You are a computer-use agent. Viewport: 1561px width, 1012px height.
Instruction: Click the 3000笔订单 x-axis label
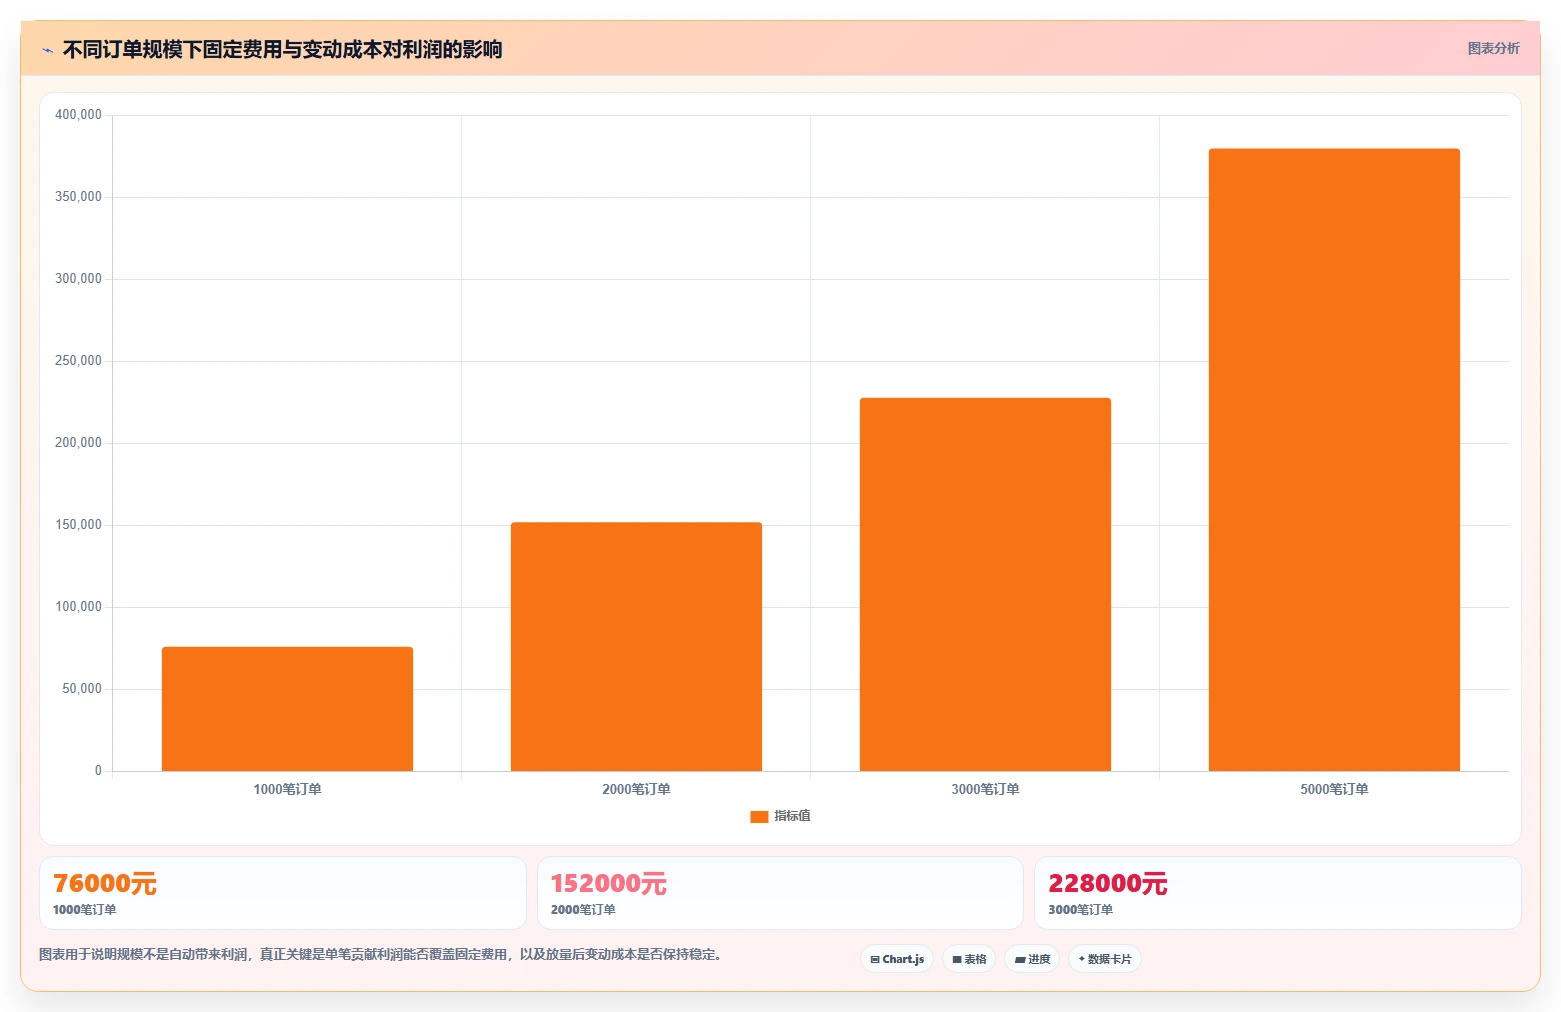[985, 789]
